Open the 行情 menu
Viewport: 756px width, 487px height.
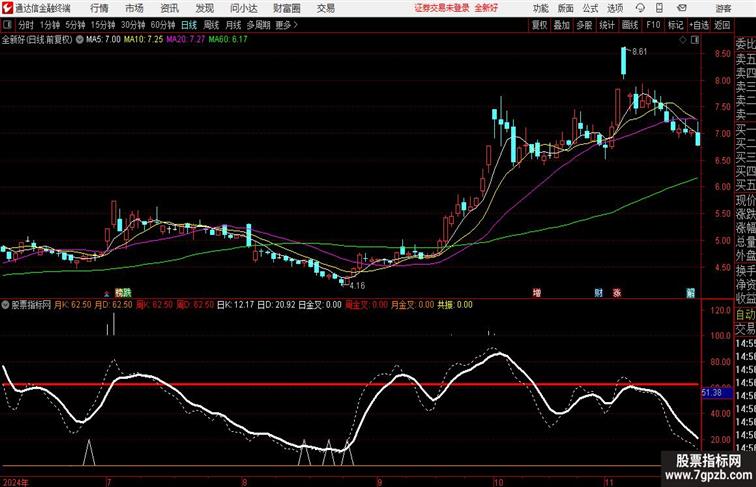tap(99, 8)
